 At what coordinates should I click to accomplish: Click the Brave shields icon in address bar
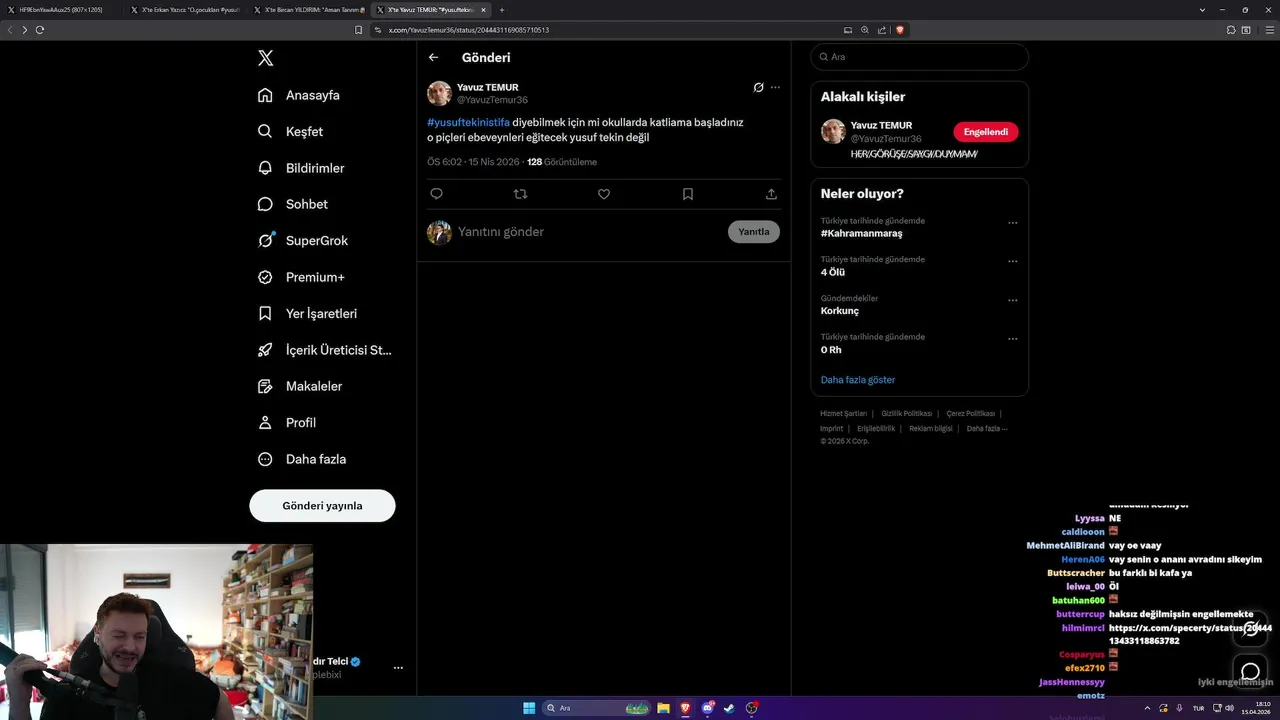900,30
